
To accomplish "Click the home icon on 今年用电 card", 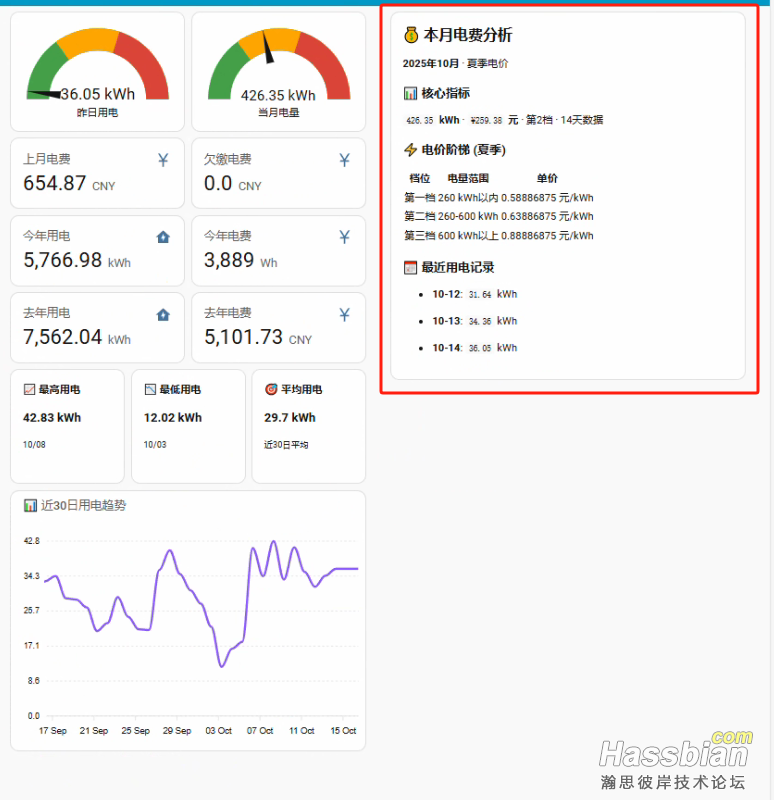I will pyautogui.click(x=163, y=237).
